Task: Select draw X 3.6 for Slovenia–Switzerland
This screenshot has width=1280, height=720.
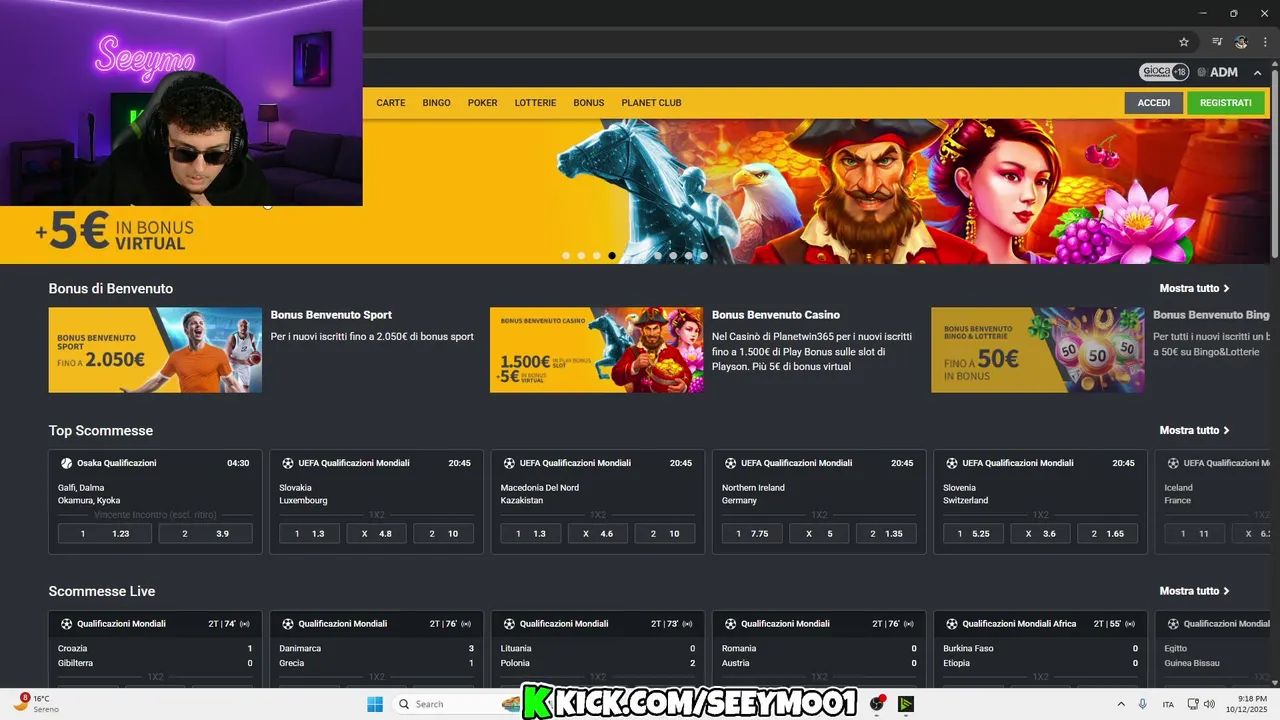Action: pyautogui.click(x=1040, y=534)
